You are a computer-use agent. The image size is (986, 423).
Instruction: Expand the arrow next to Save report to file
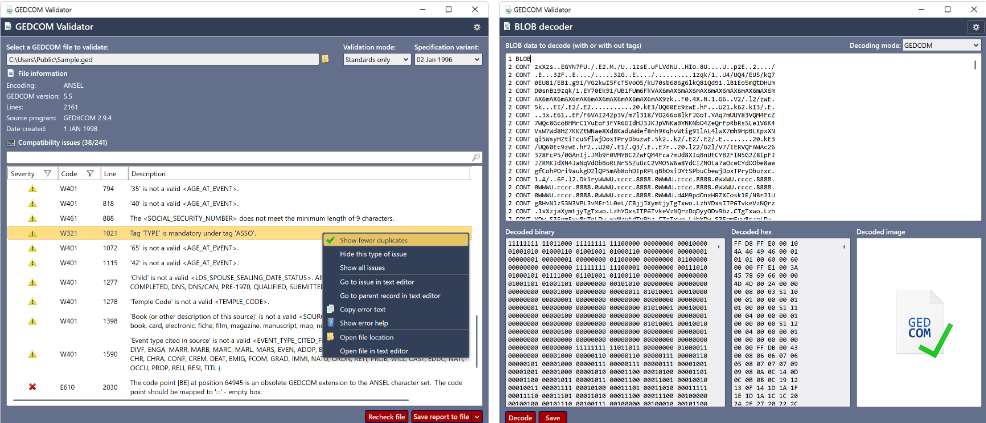point(478,416)
